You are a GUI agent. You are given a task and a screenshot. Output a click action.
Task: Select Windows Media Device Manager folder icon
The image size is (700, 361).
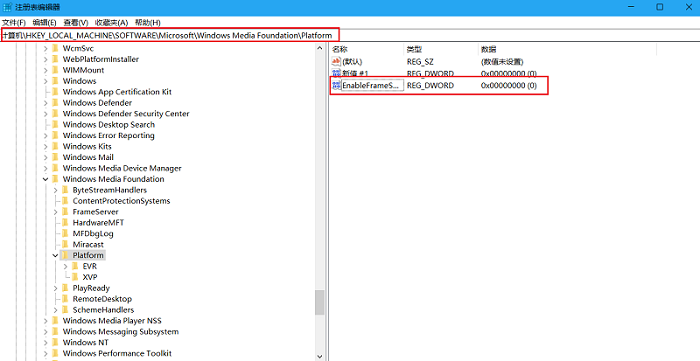[x=55, y=168]
